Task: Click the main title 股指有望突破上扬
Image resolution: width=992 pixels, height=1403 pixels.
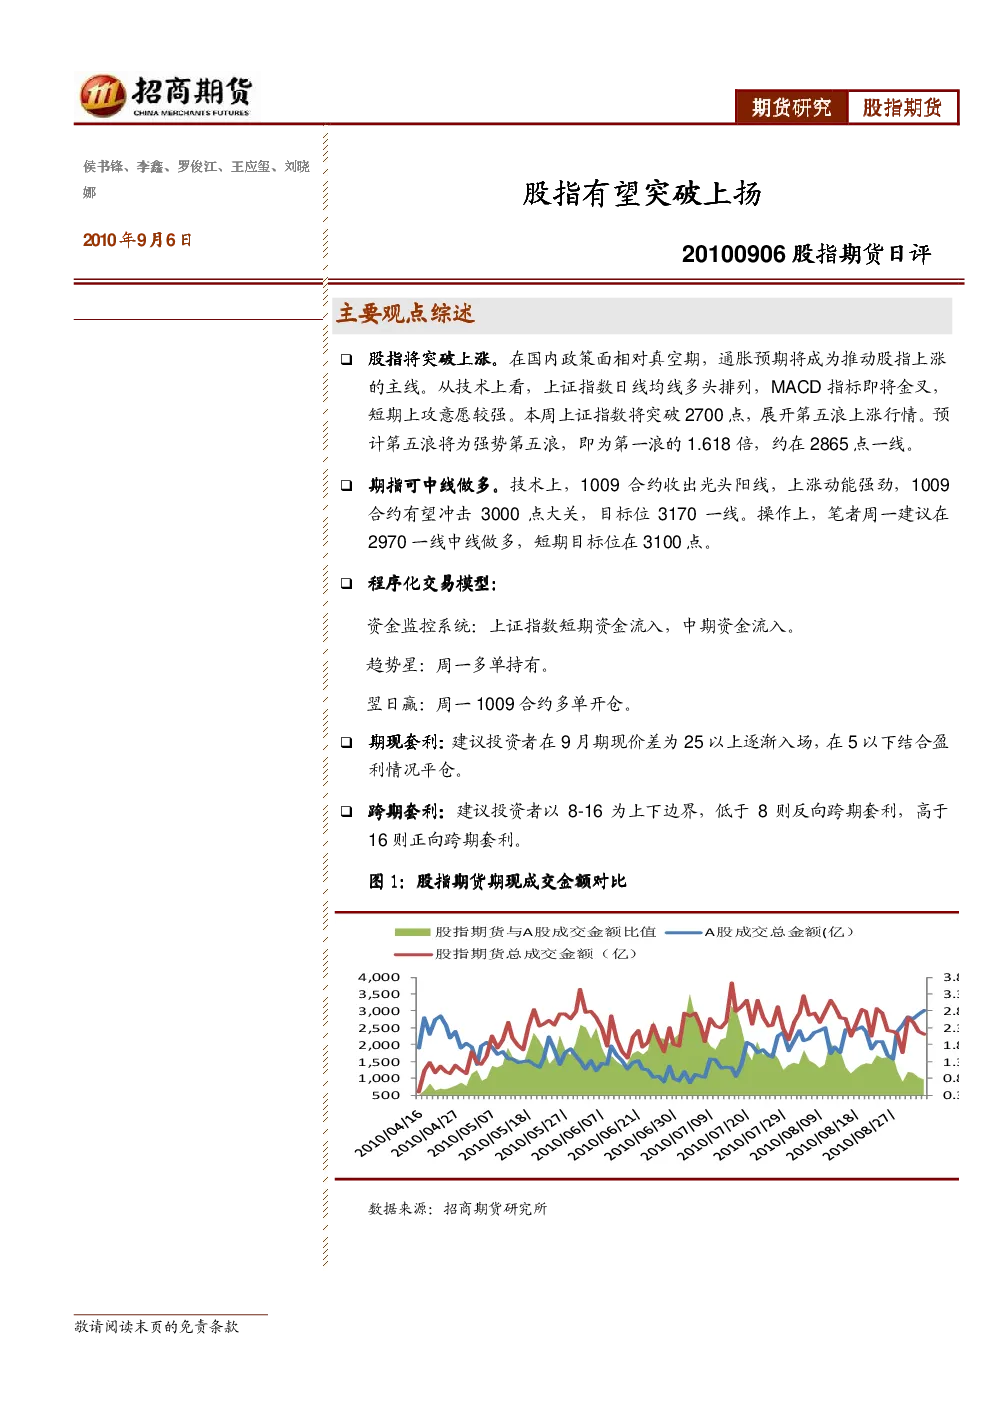Action: [x=642, y=193]
